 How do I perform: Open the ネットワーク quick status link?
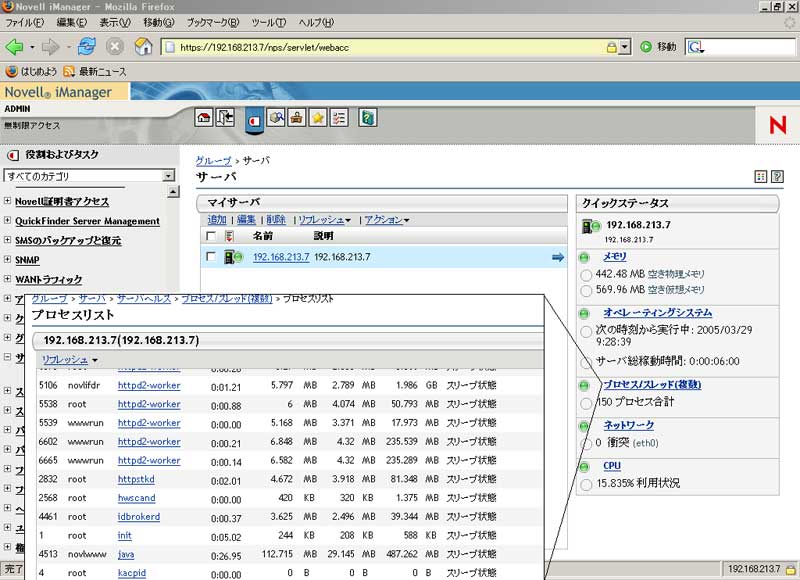pyautogui.click(x=629, y=425)
